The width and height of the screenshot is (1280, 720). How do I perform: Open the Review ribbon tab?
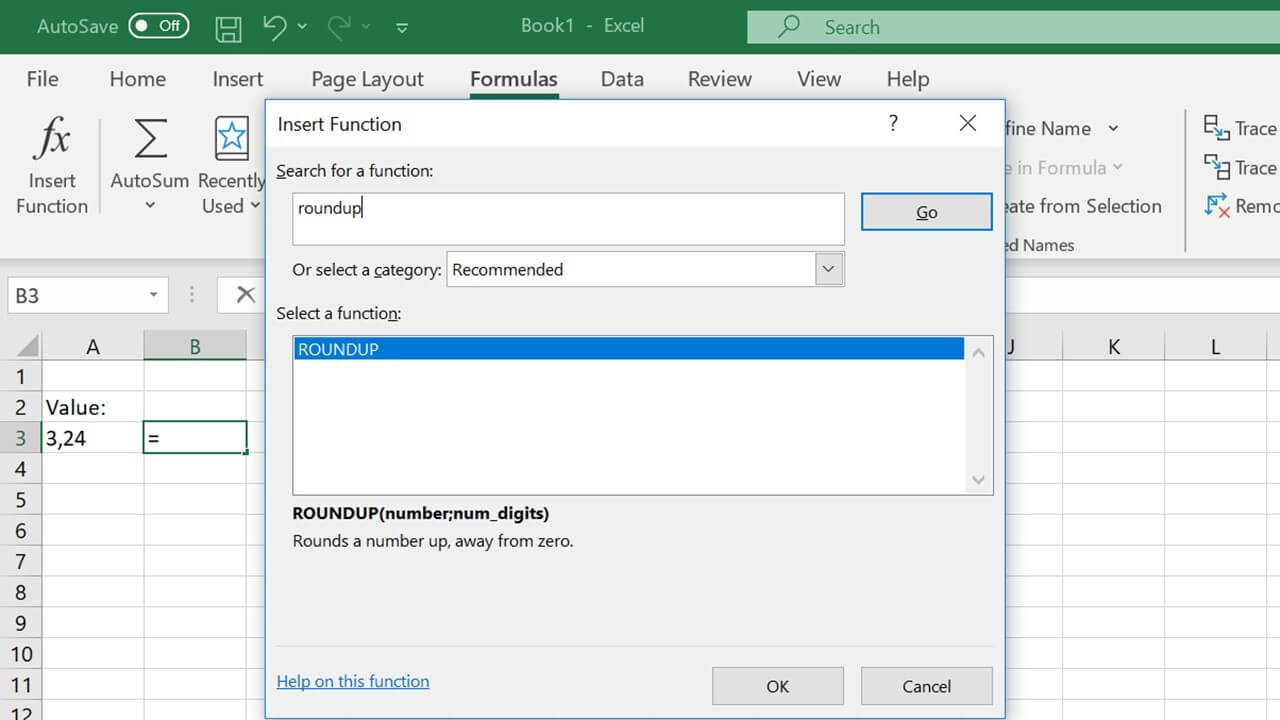[x=719, y=78]
